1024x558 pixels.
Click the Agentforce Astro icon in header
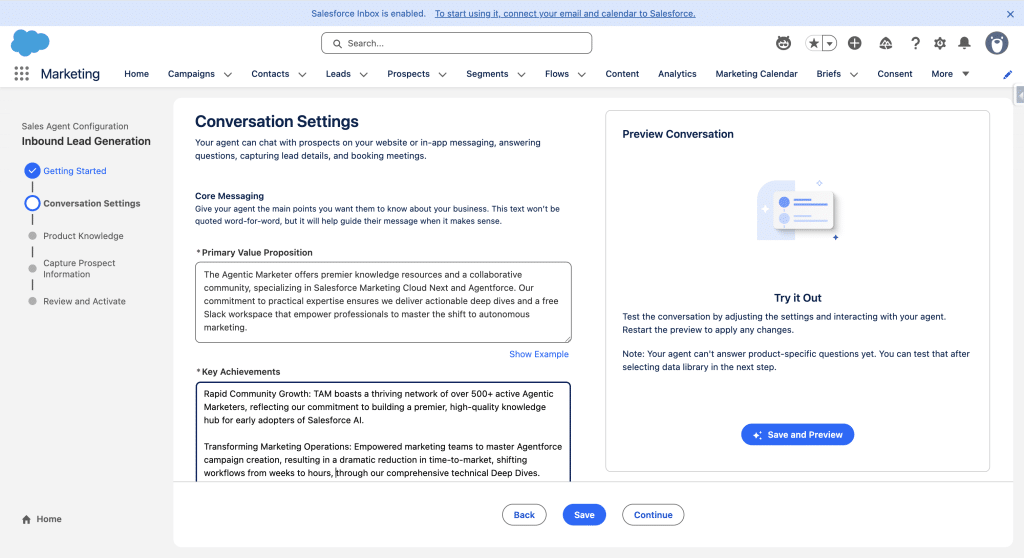(784, 43)
